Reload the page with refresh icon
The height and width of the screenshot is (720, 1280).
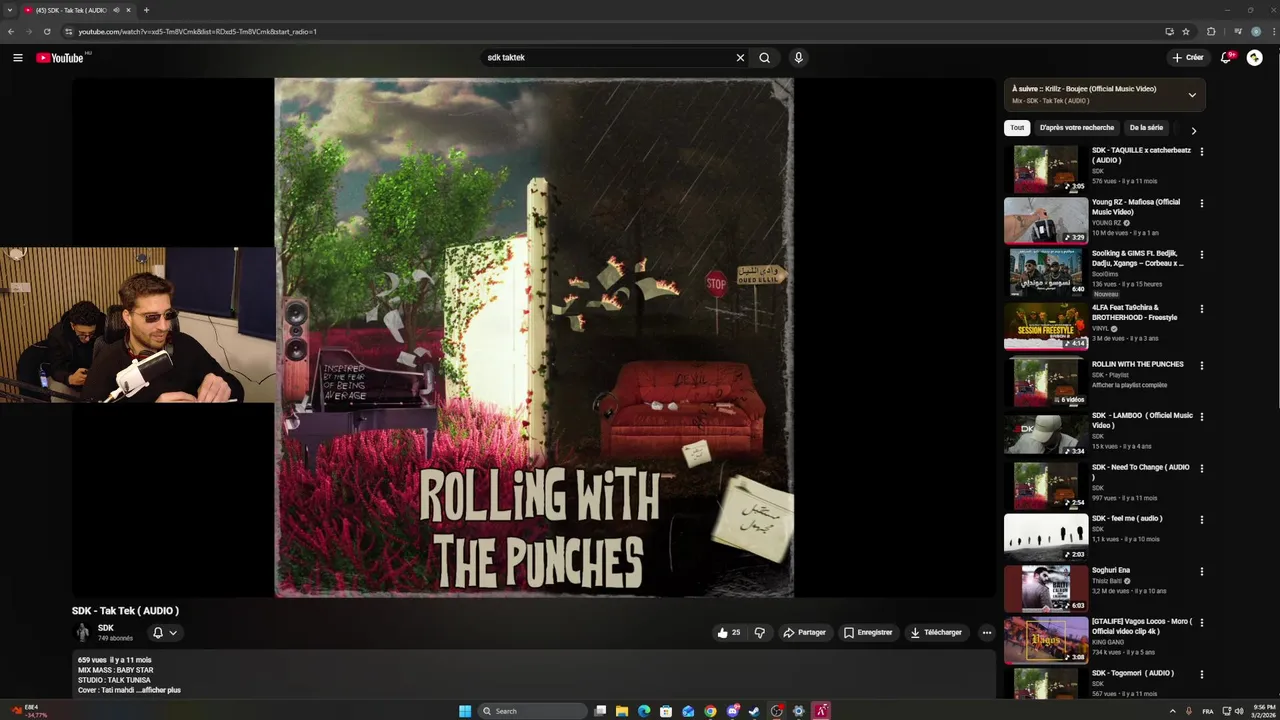(x=47, y=31)
